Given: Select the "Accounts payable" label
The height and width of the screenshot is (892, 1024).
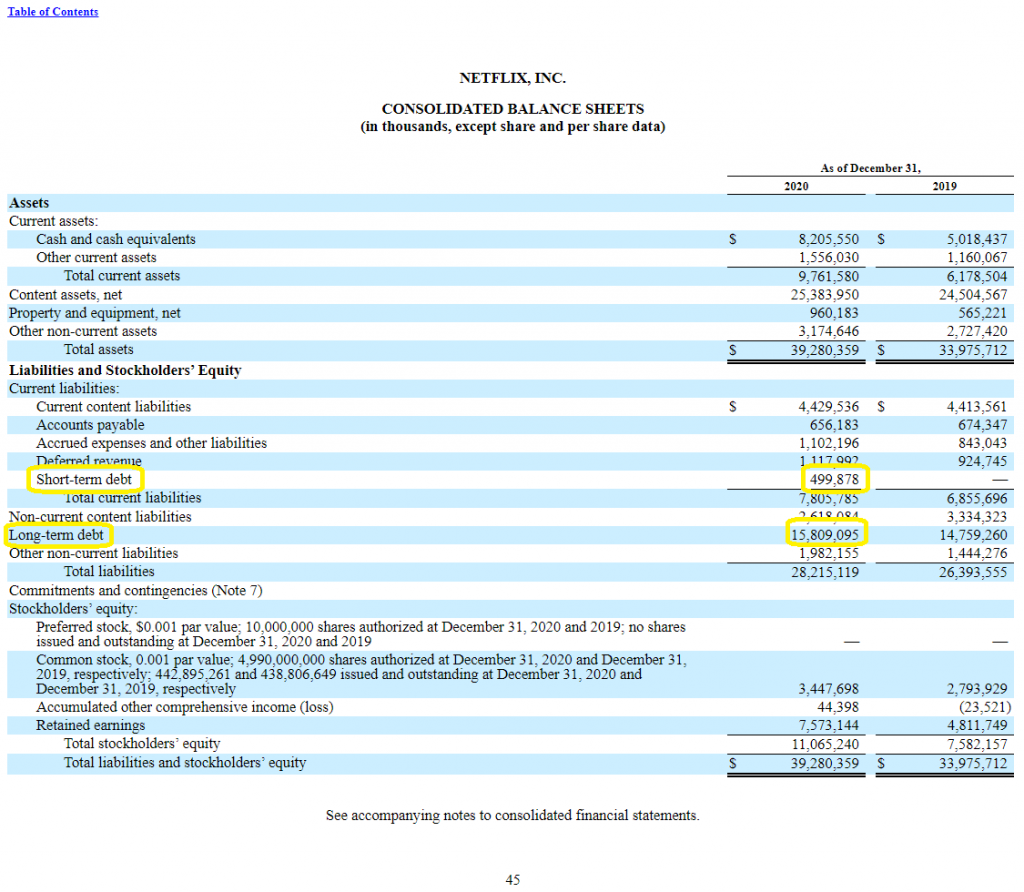Looking at the screenshot, I should pyautogui.click(x=90, y=426).
